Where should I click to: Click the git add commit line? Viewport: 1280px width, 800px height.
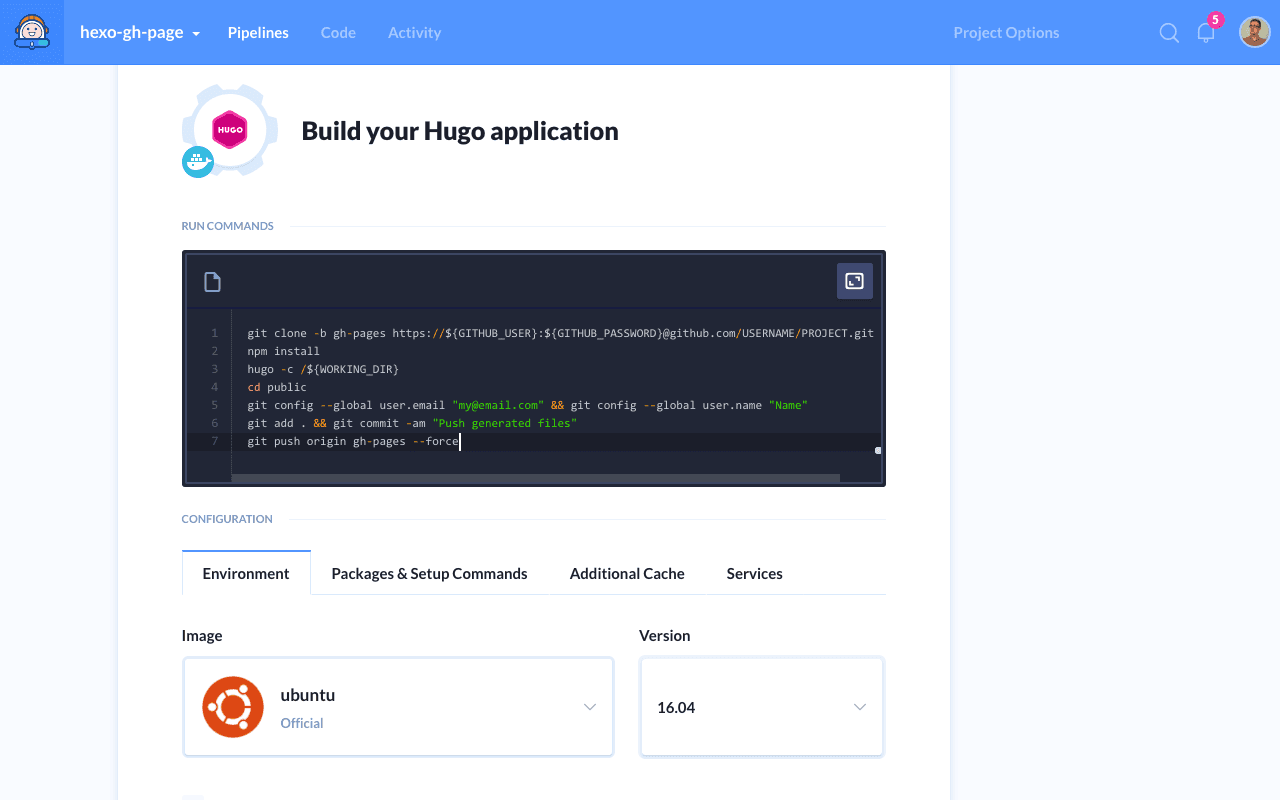[412, 423]
